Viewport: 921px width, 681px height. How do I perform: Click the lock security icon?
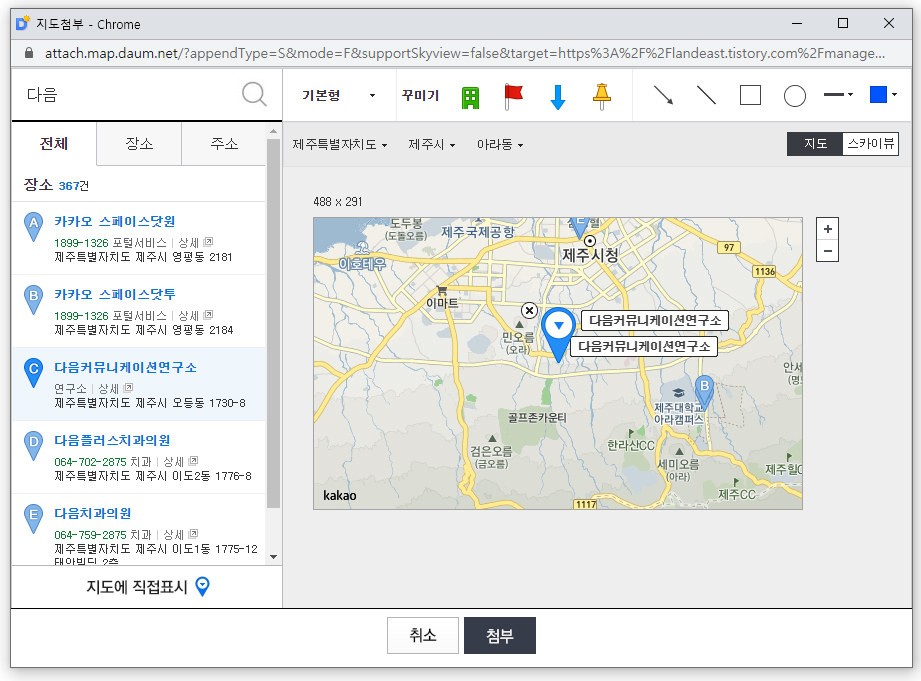click(29, 53)
